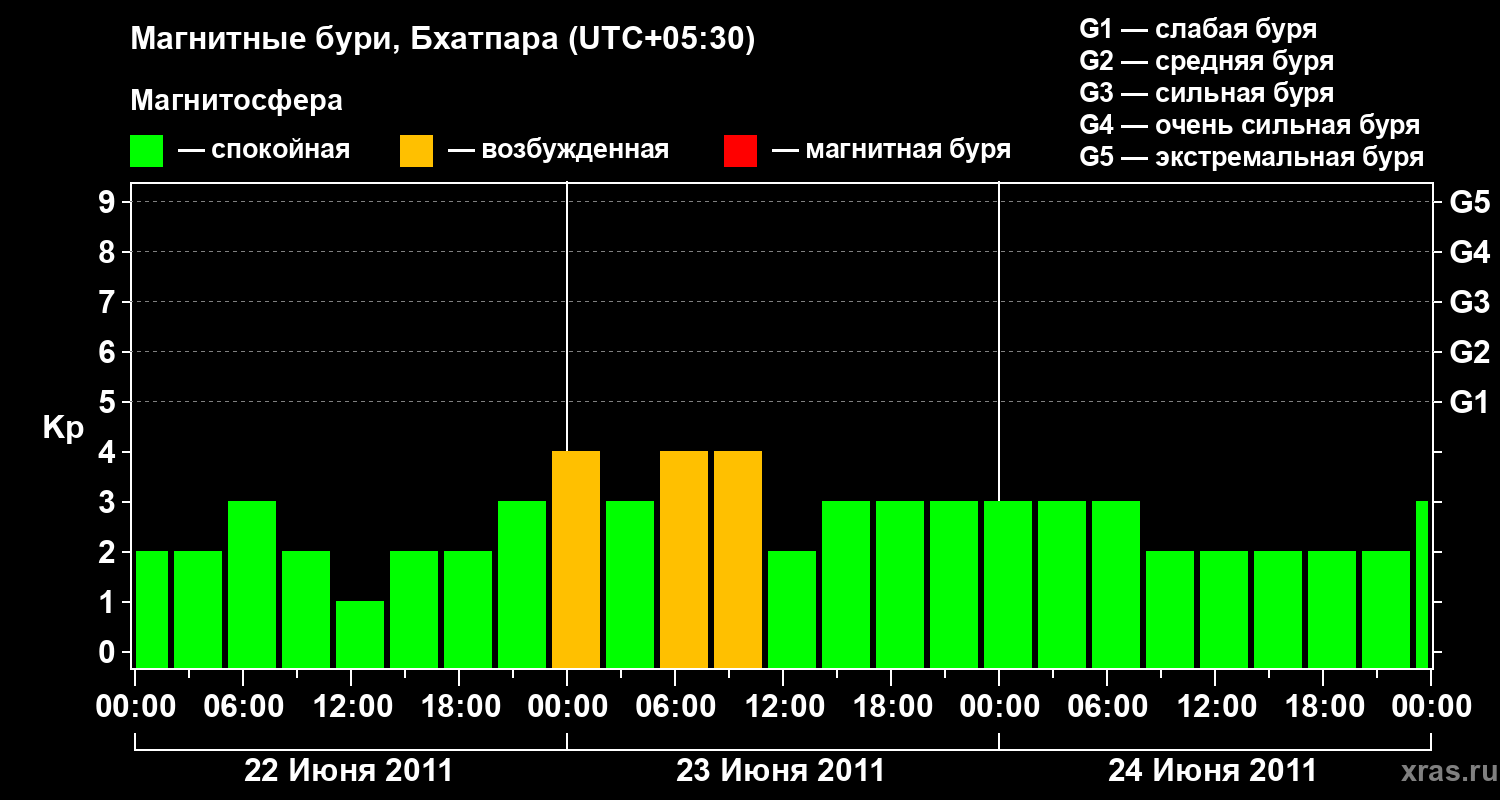Viewport: 1500px width, 800px height.
Task: Click green Kp 3 bar between the orange bars
Action: [630, 584]
